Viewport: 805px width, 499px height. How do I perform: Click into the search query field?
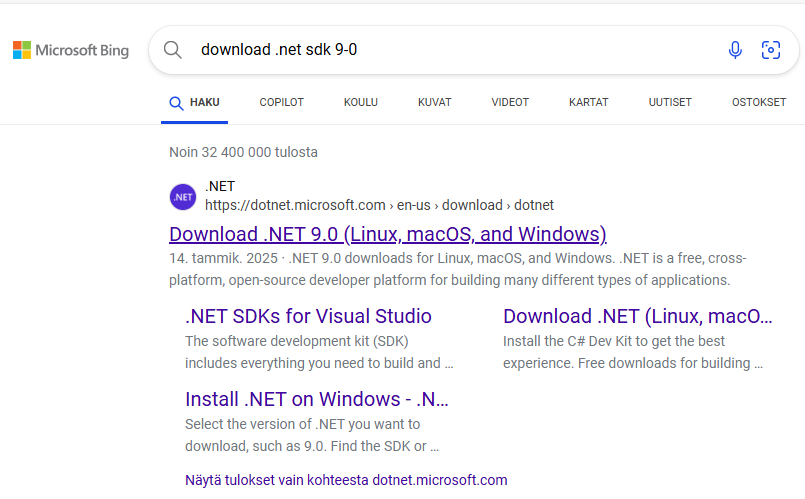click(x=457, y=50)
